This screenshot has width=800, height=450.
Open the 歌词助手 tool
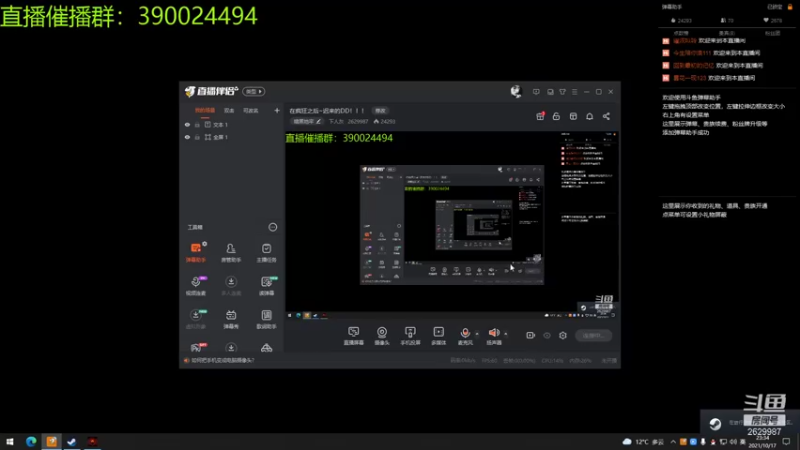click(266, 319)
